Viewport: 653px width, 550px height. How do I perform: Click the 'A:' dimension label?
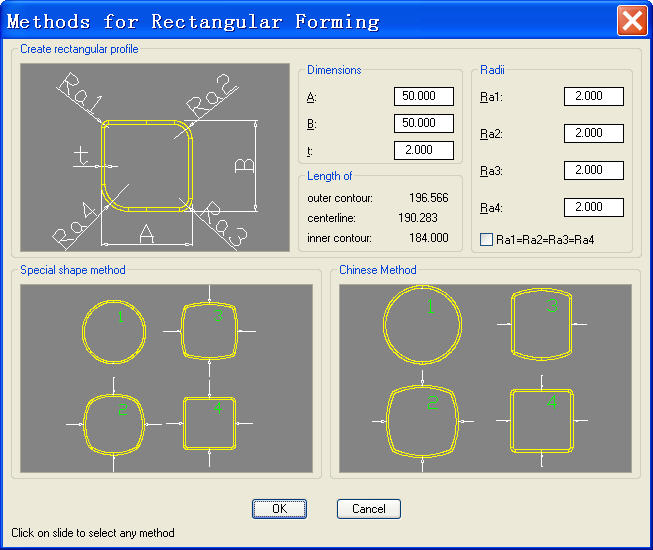click(312, 97)
